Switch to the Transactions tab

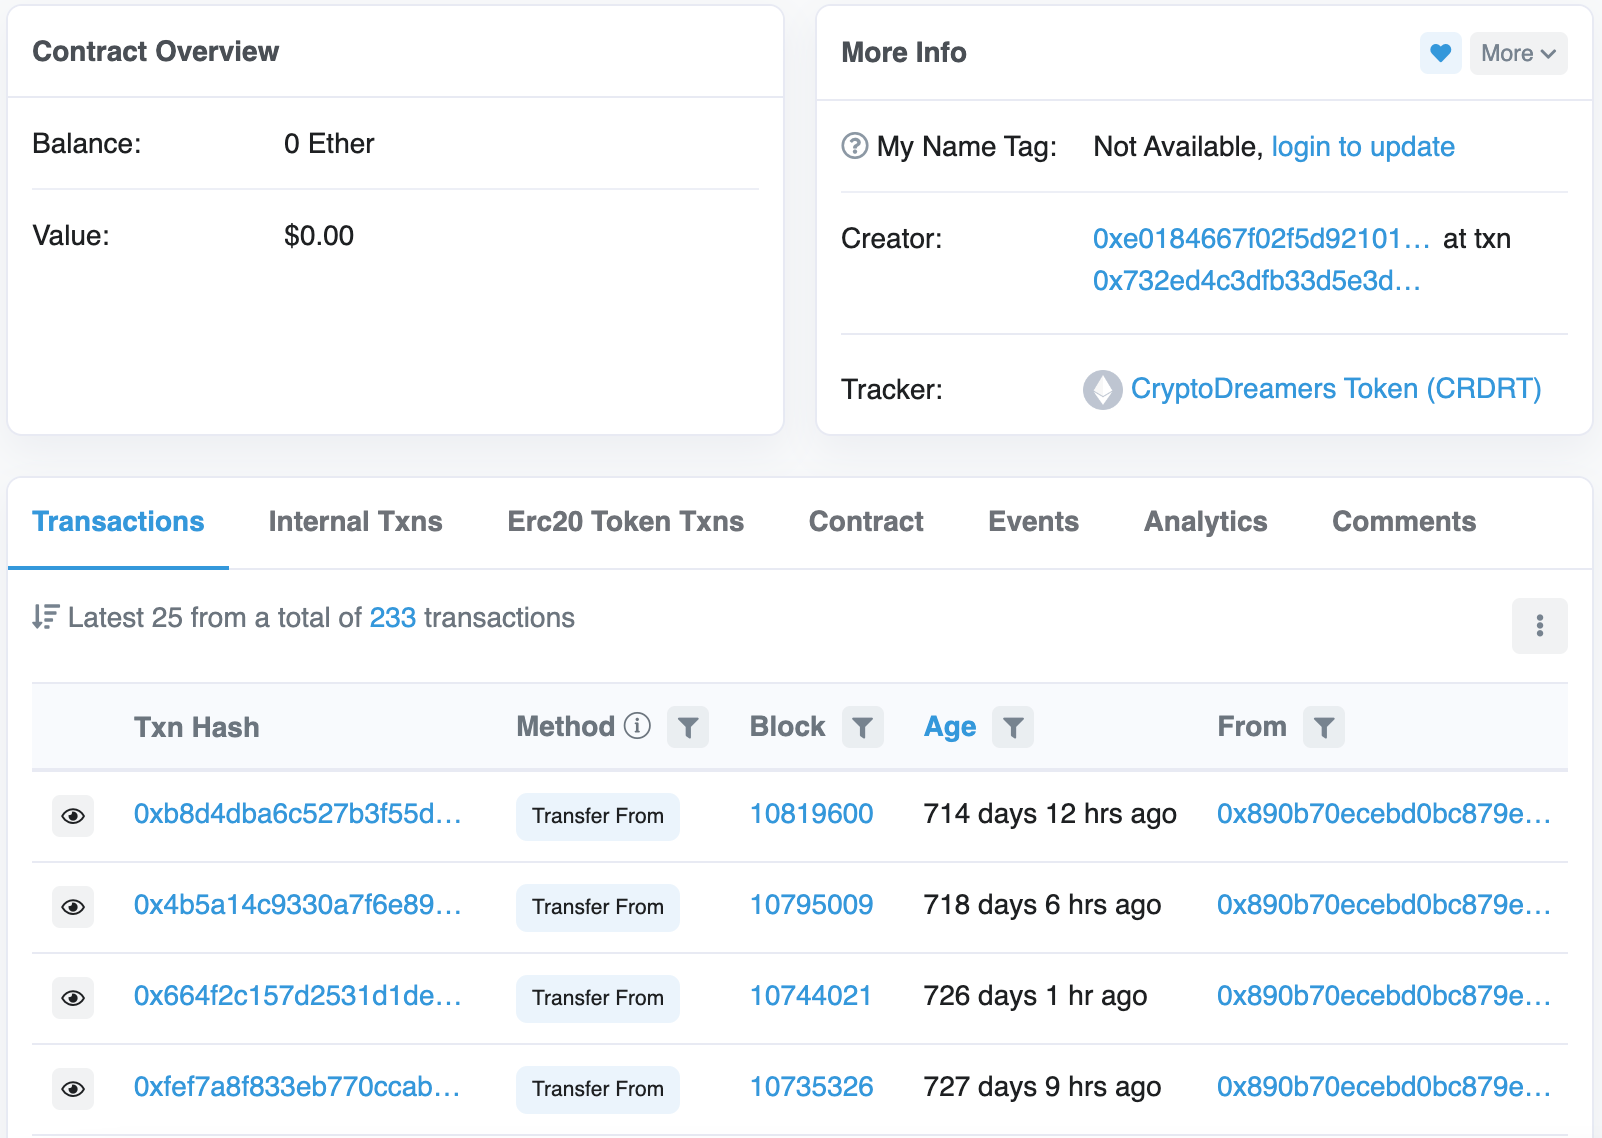[118, 522]
